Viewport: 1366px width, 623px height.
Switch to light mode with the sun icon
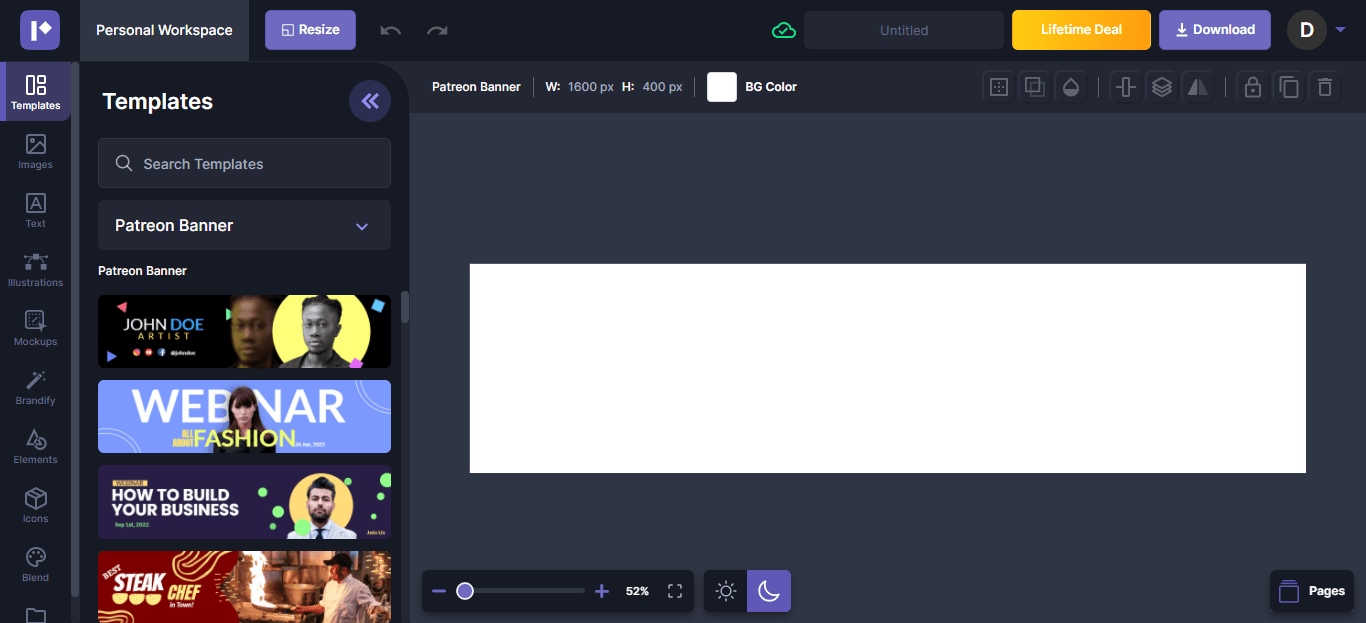(725, 590)
